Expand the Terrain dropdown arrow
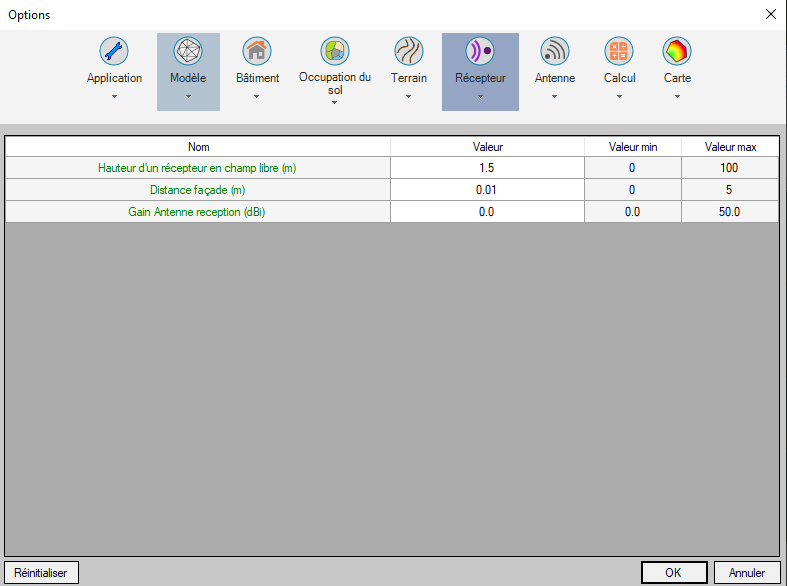The image size is (787, 586). (x=409, y=96)
